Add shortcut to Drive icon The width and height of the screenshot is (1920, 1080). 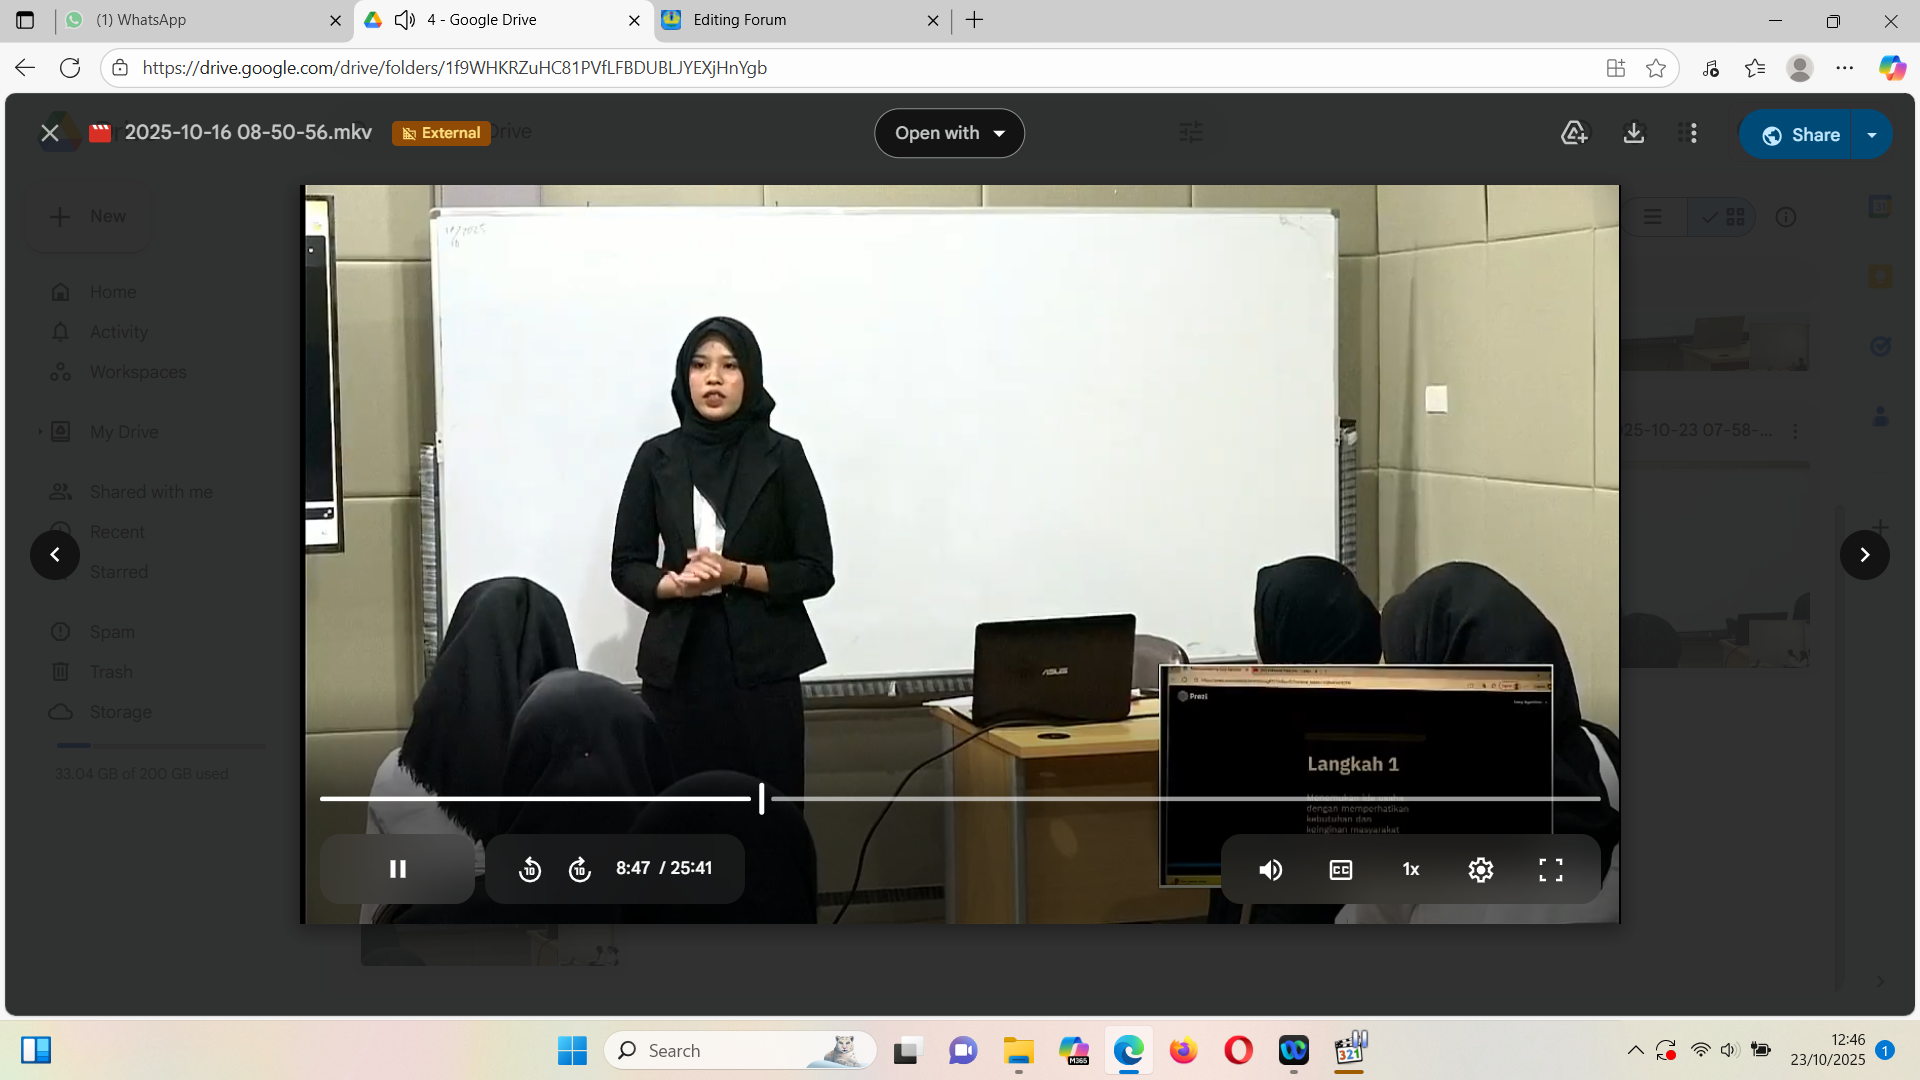(1574, 133)
